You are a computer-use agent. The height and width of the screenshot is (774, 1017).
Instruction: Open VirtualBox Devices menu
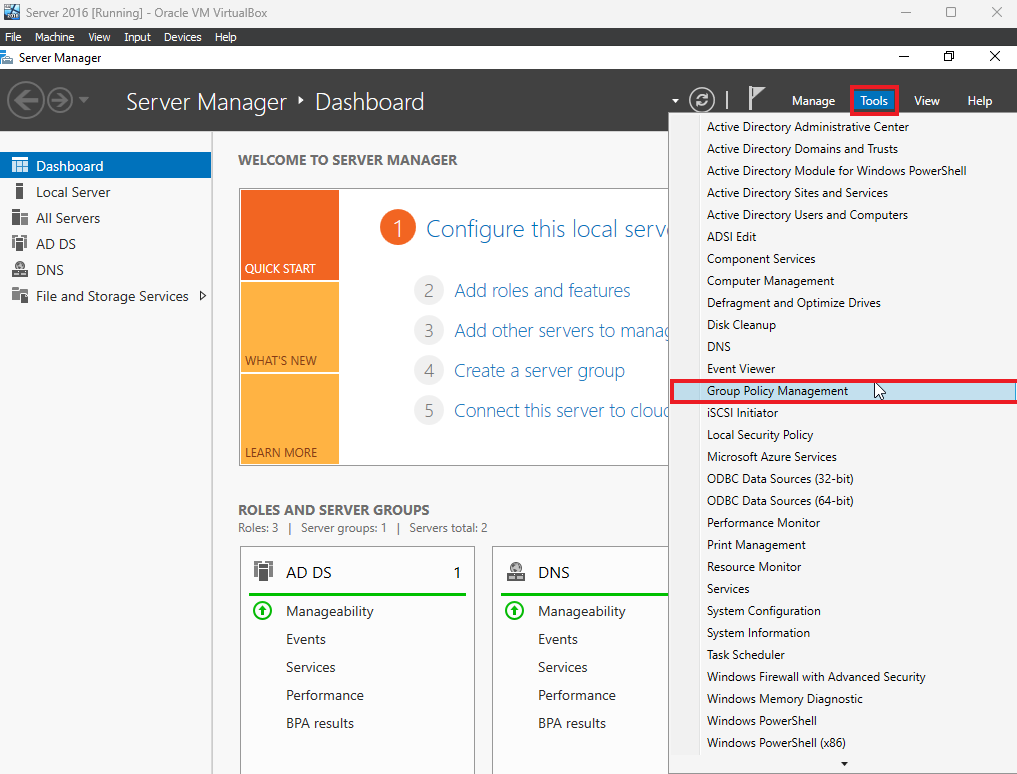182,37
